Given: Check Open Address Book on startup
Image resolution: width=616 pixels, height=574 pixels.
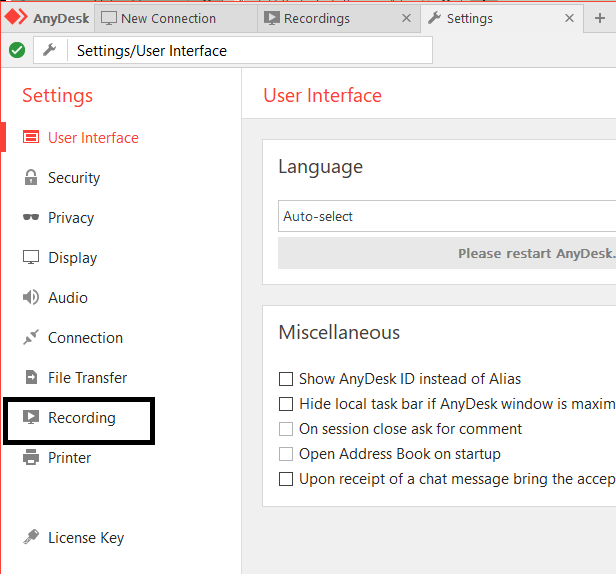Looking at the screenshot, I should (286, 454).
